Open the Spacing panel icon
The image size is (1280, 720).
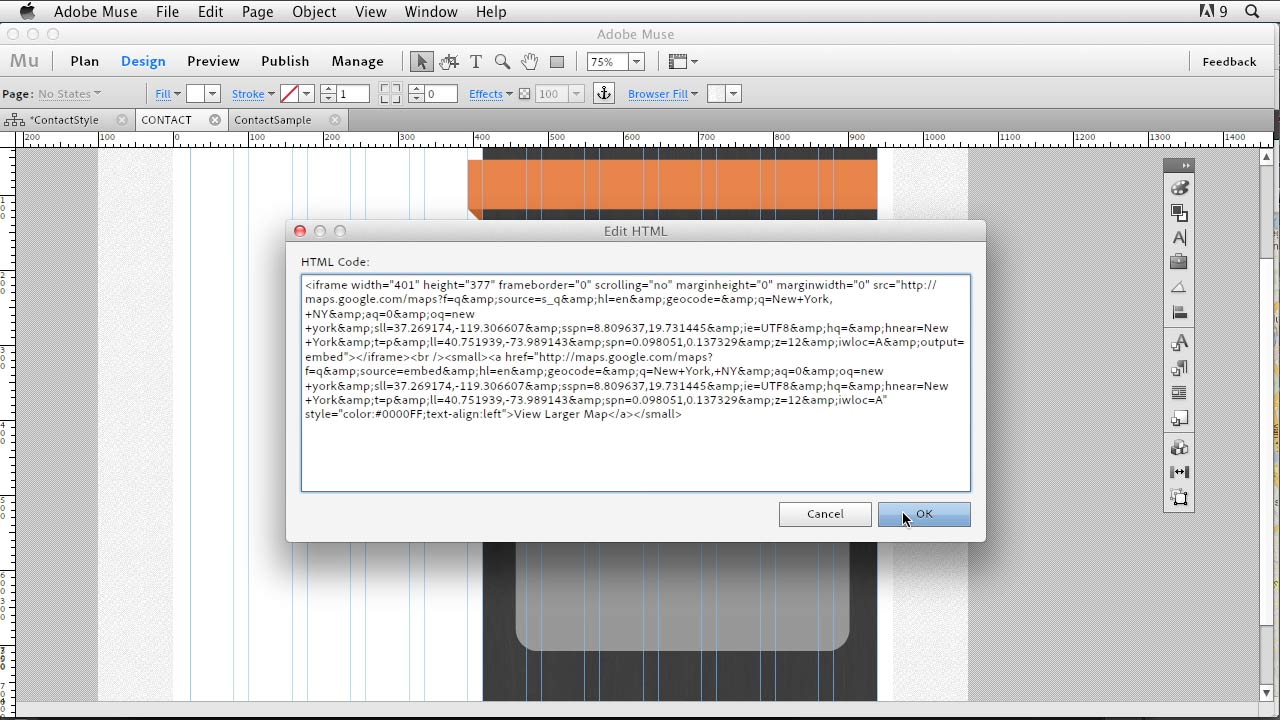pos(1180,472)
